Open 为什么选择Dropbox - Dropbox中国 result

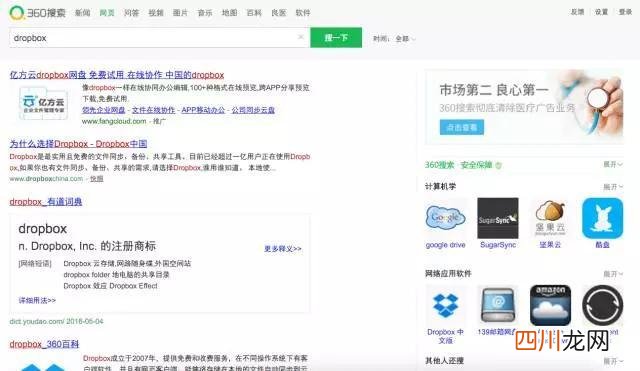(x=78, y=144)
